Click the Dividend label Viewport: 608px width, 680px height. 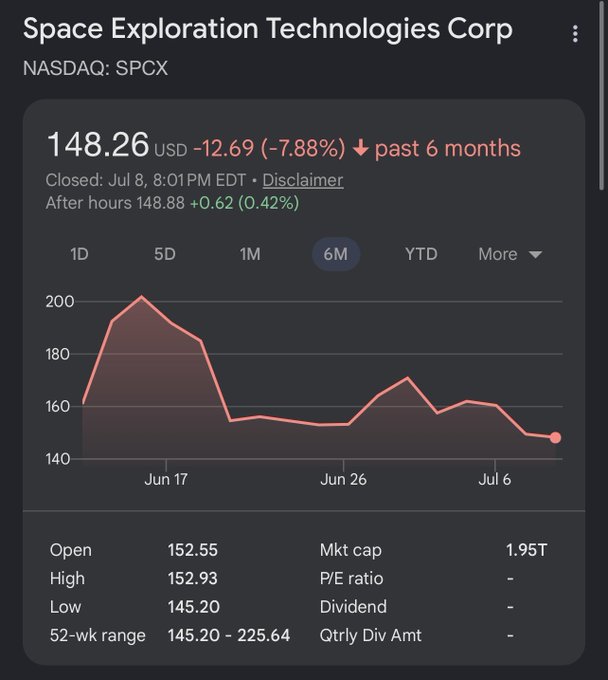(353, 607)
